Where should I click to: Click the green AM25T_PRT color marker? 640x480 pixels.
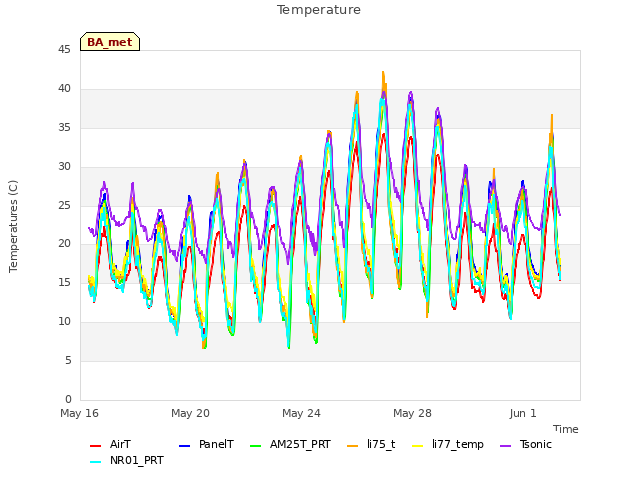pyautogui.click(x=255, y=446)
